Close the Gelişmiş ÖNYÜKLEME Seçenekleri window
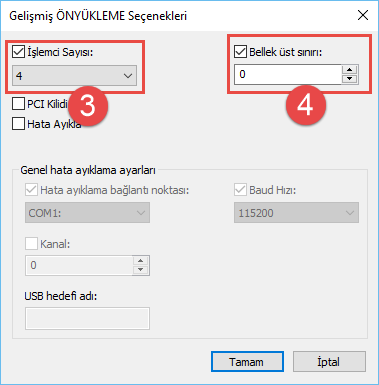Screen dimensions: 379x385 [363, 15]
